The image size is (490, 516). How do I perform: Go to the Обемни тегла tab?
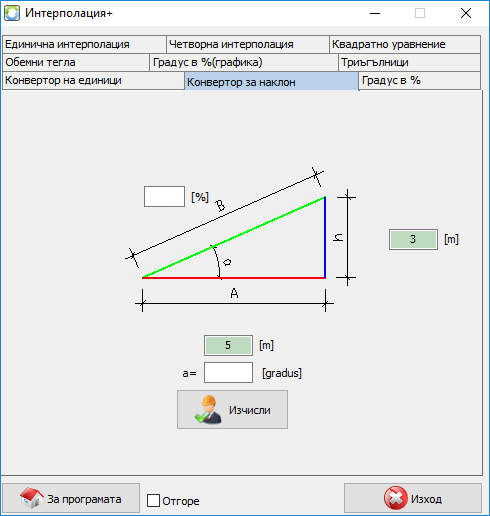(x=76, y=62)
